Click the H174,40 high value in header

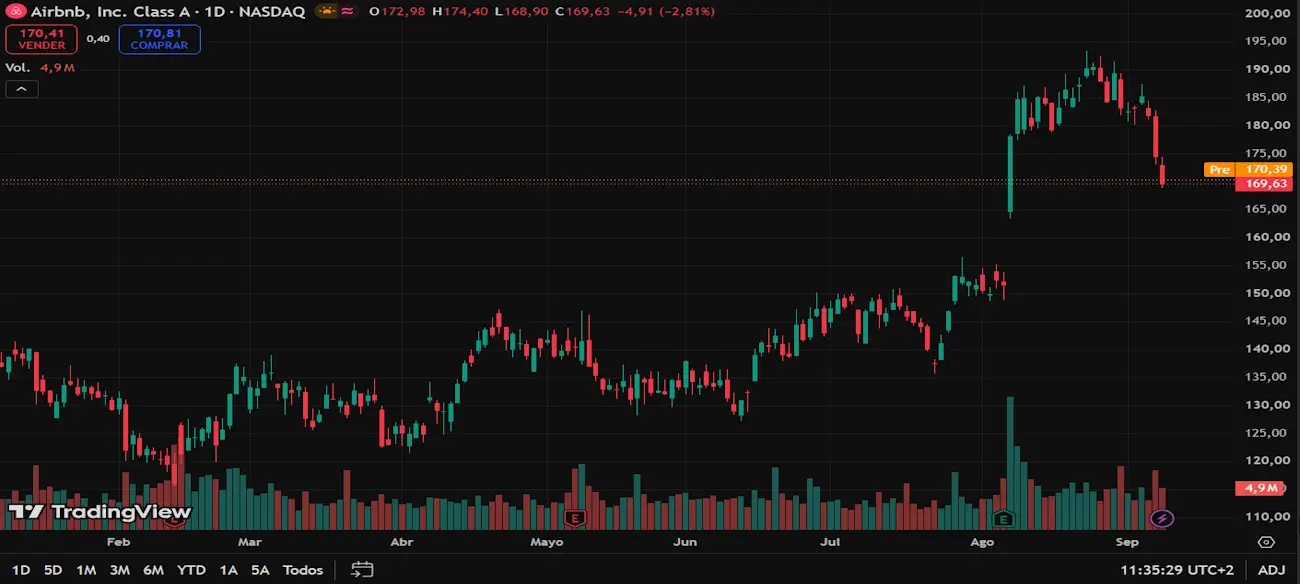[x=460, y=12]
